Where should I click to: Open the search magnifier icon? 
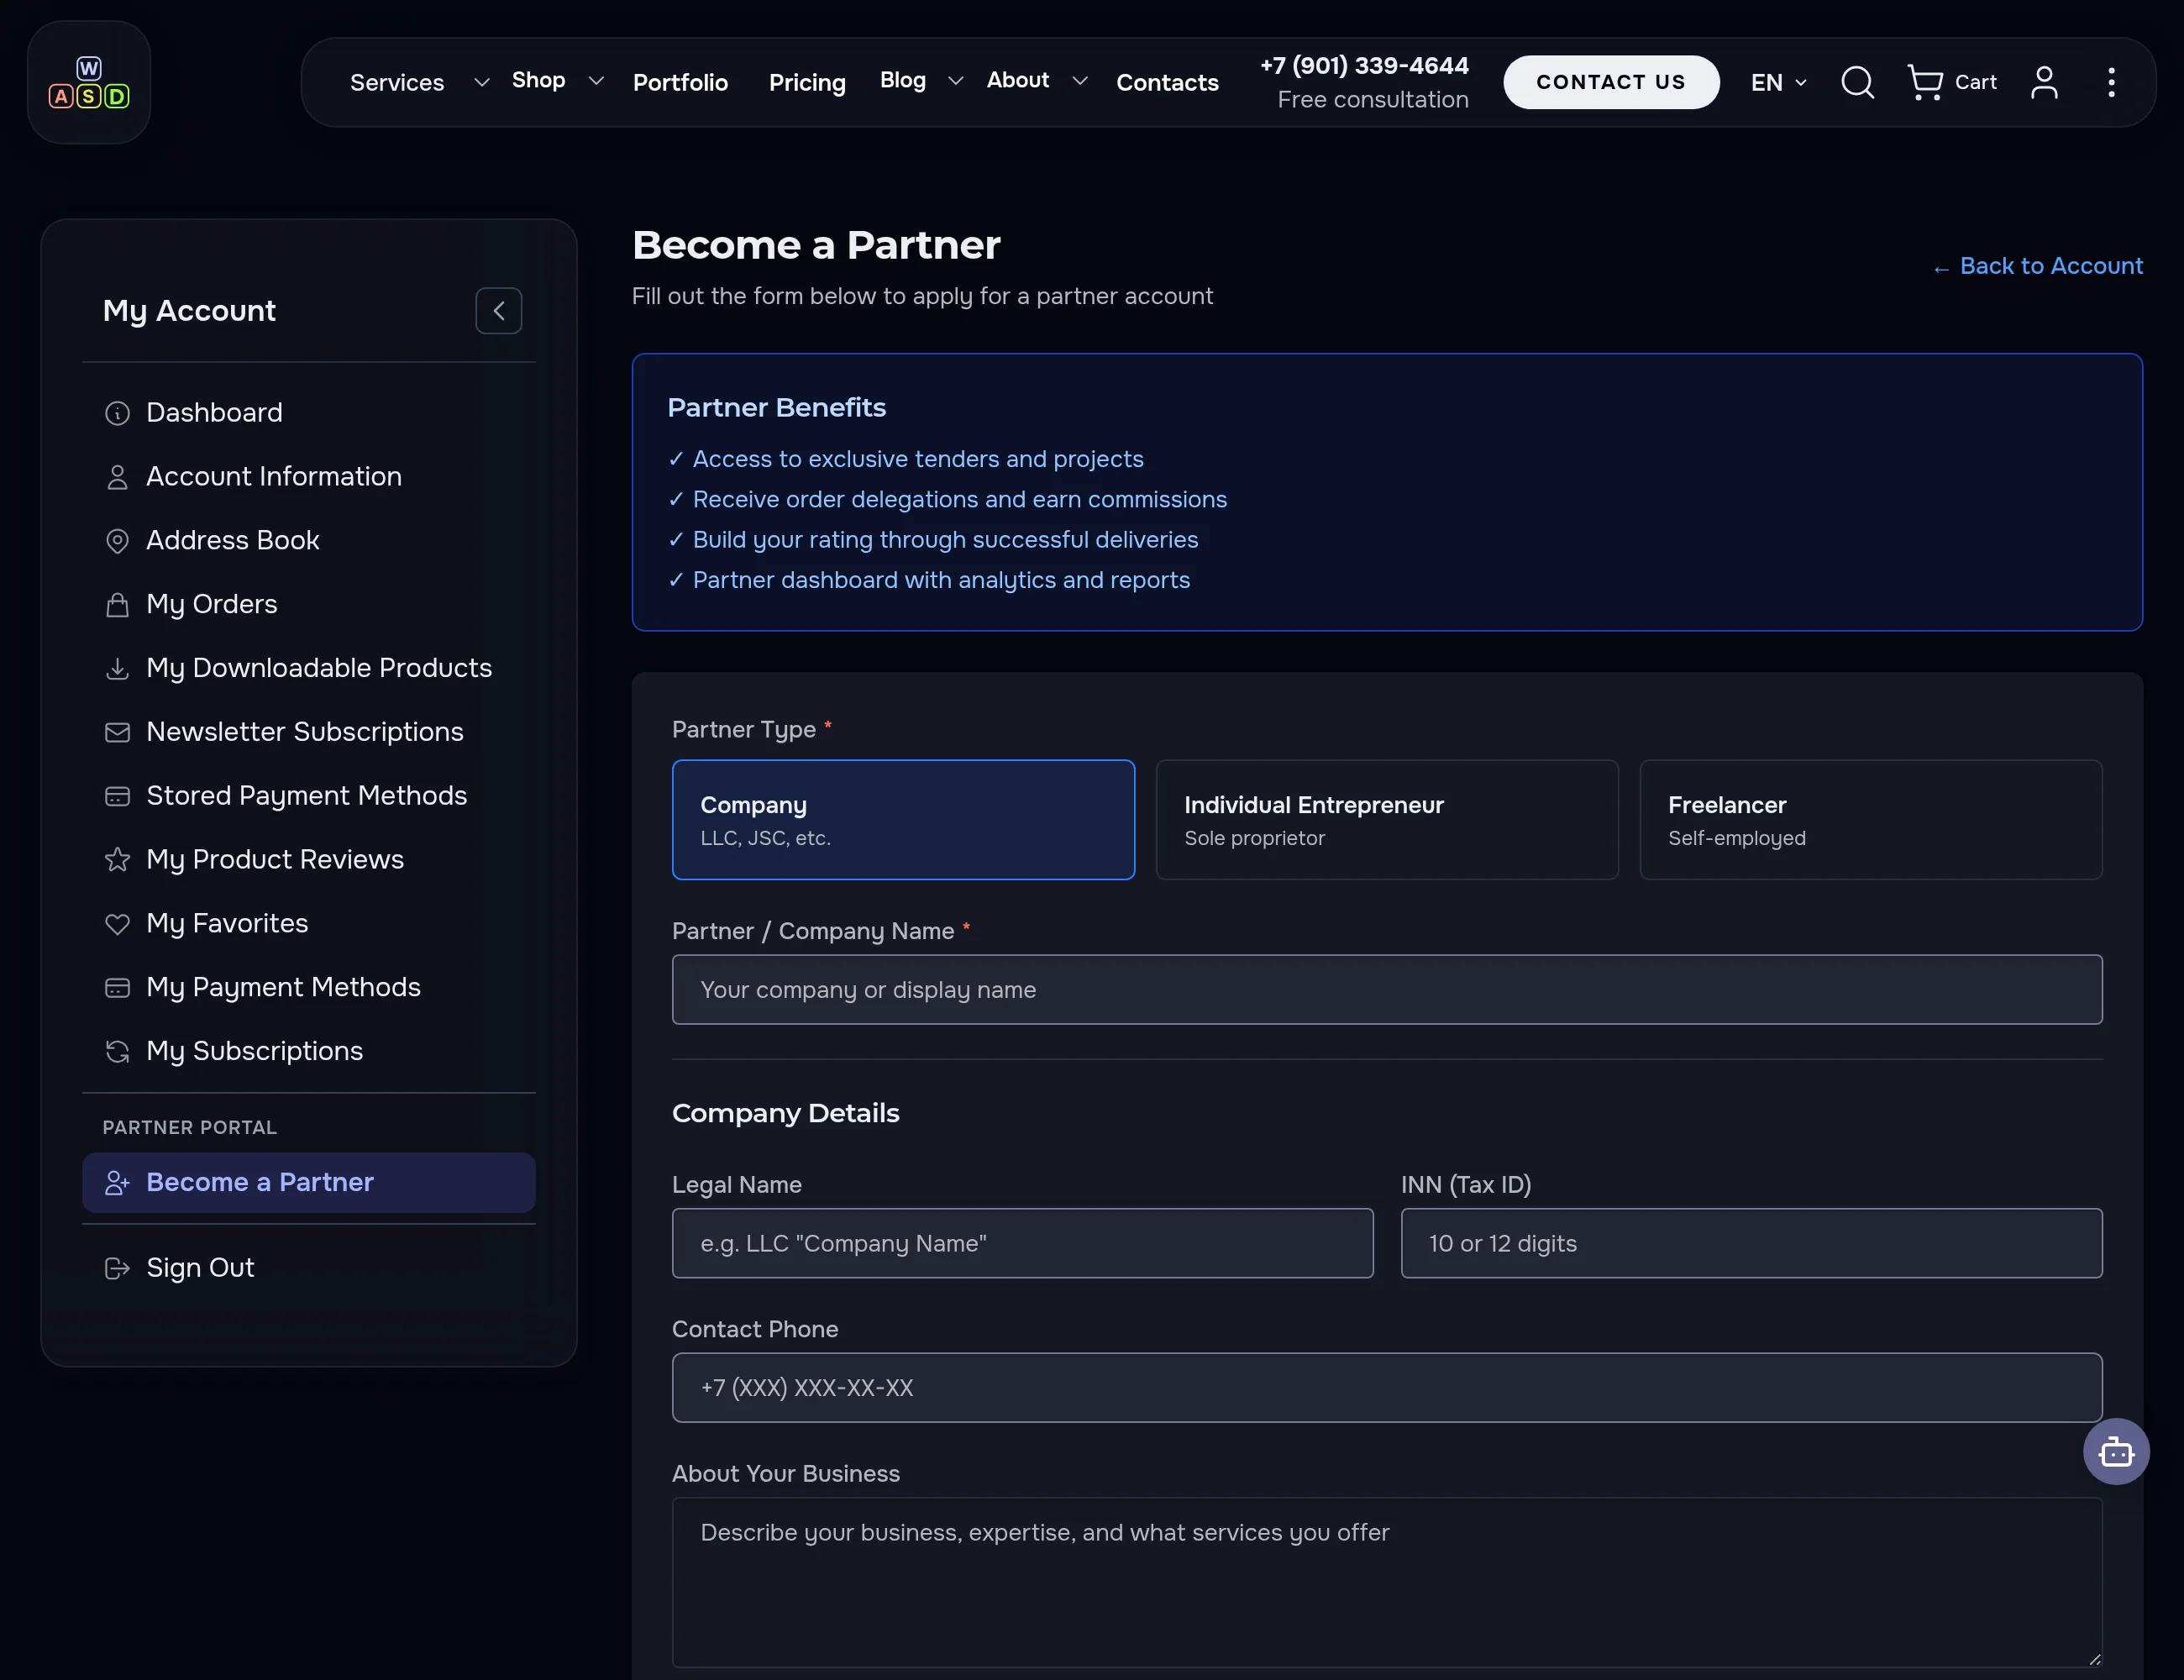coord(1857,82)
